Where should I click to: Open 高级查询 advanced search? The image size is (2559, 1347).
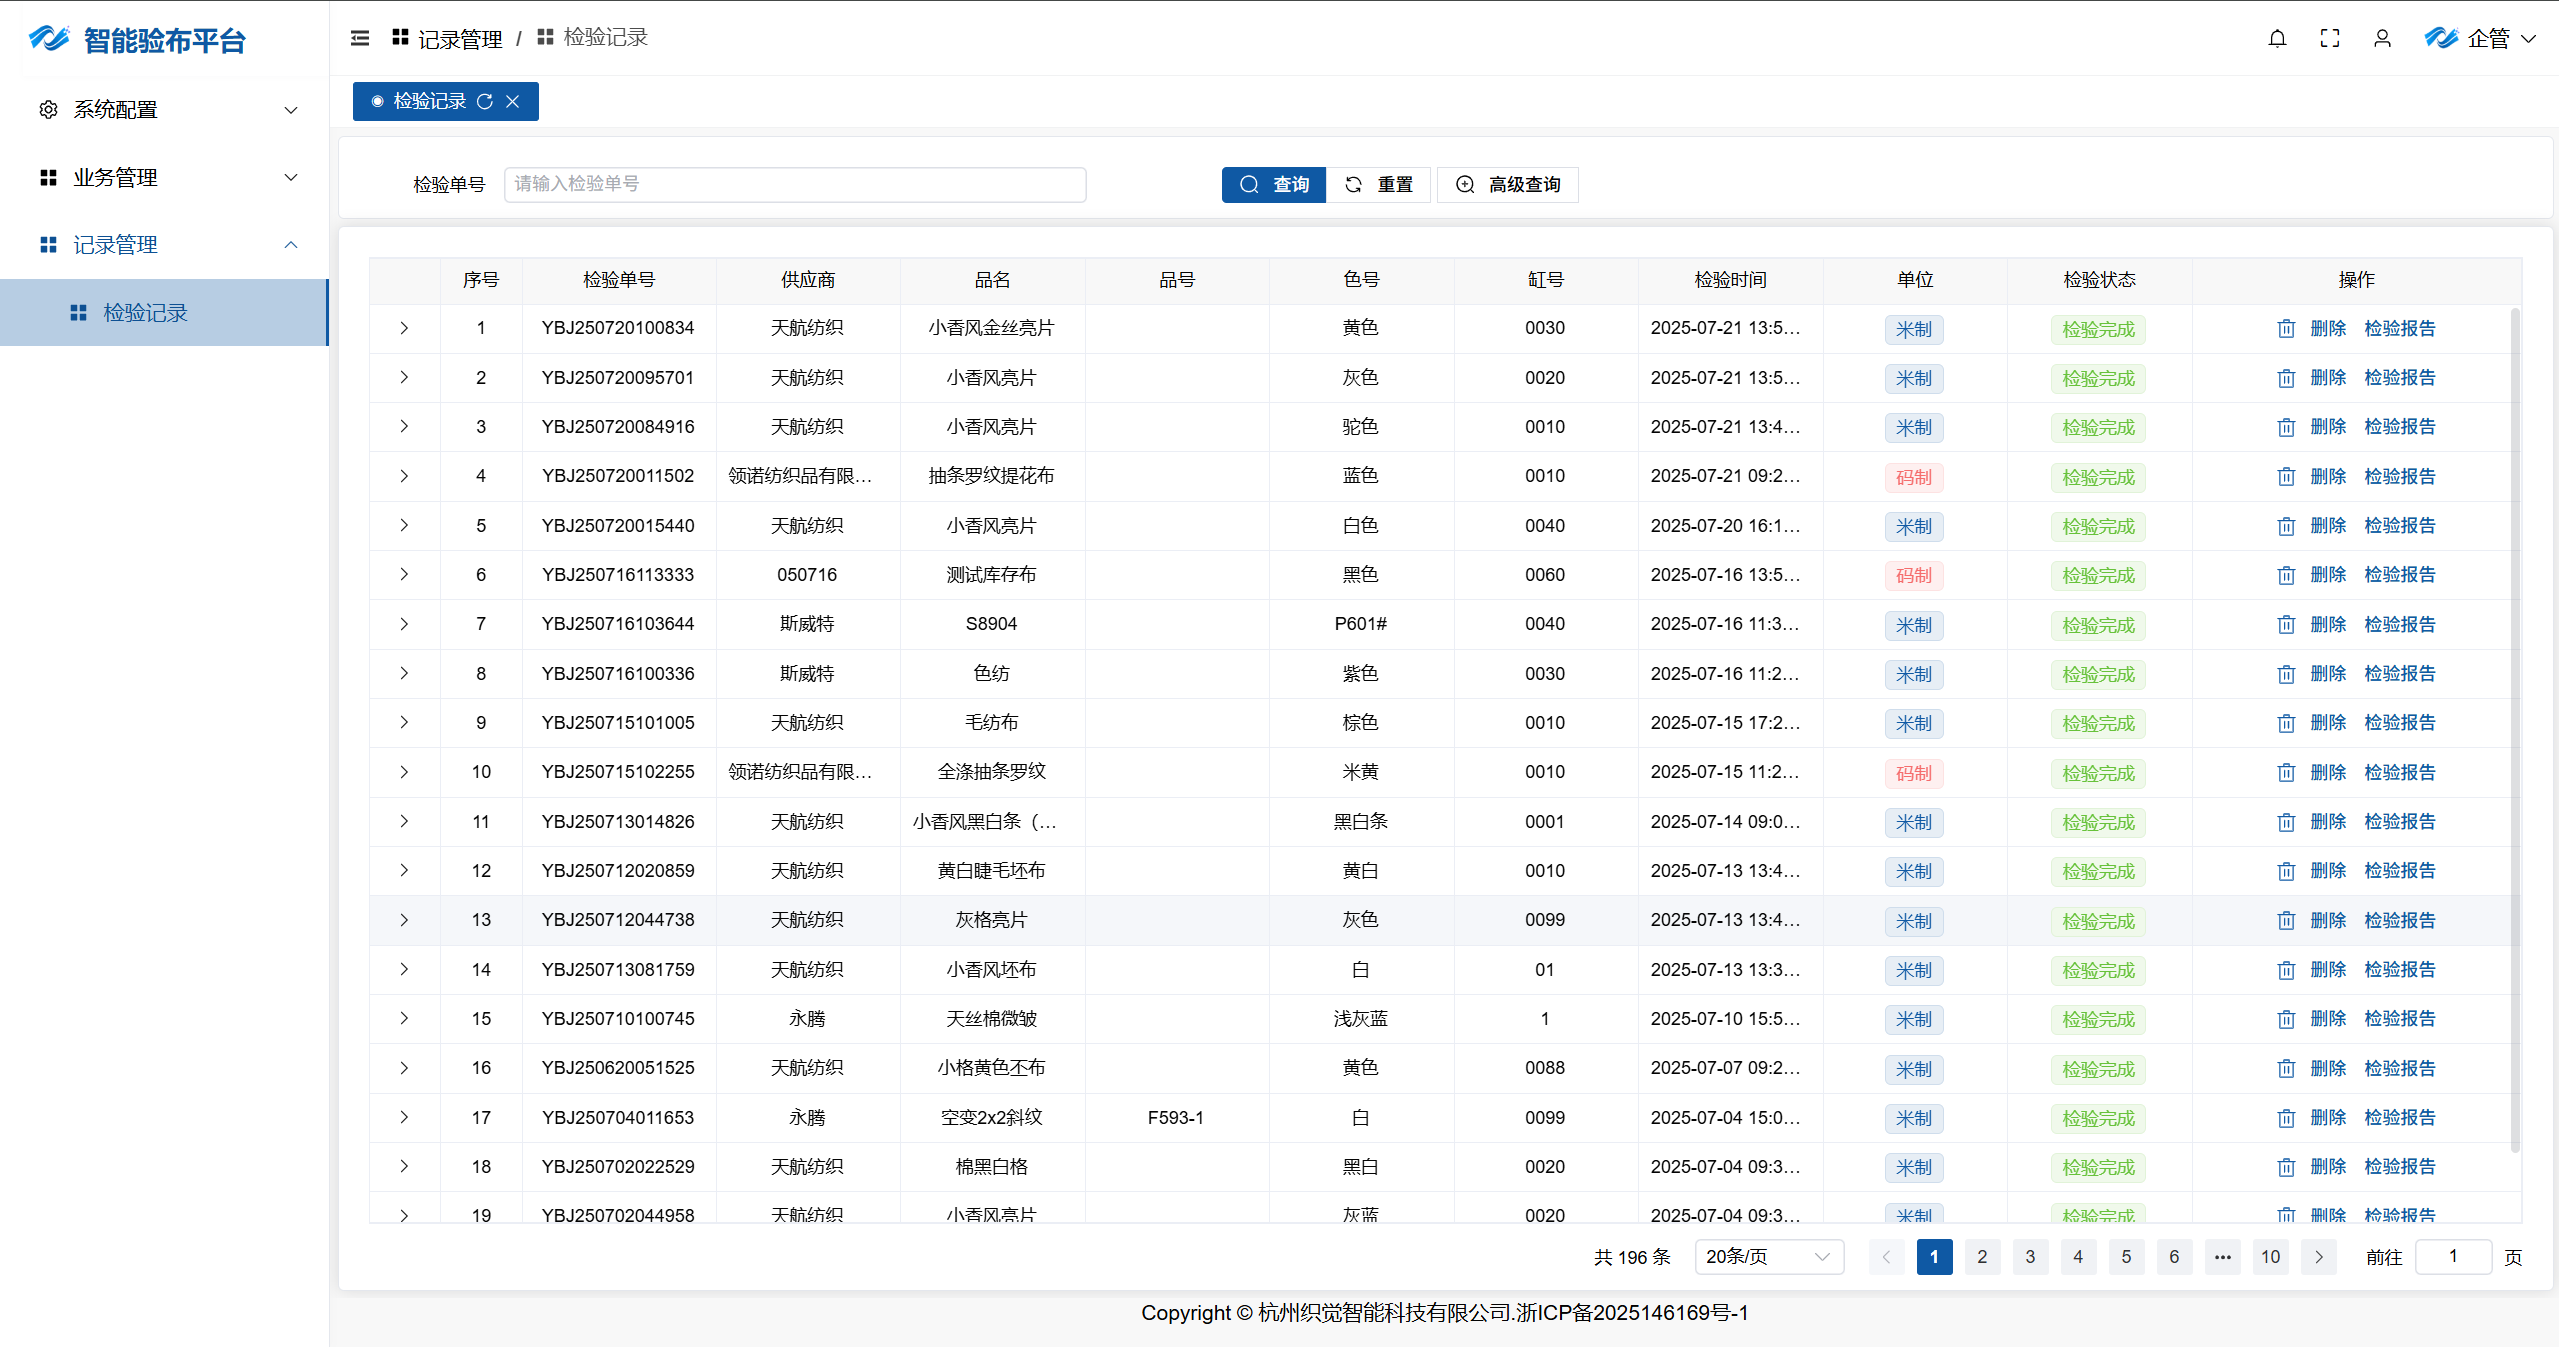point(1508,185)
